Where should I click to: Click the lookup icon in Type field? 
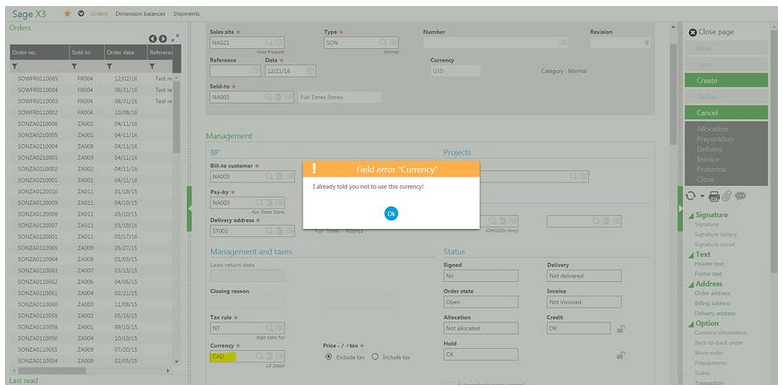[x=383, y=43]
